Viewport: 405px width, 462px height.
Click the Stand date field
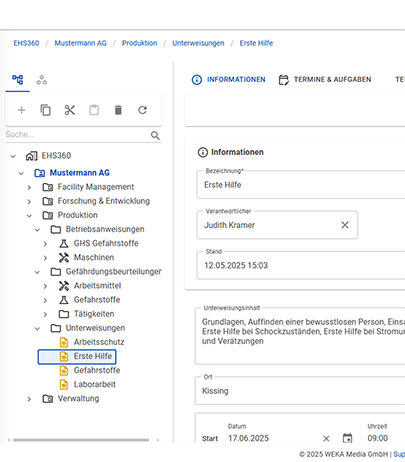[x=301, y=266]
